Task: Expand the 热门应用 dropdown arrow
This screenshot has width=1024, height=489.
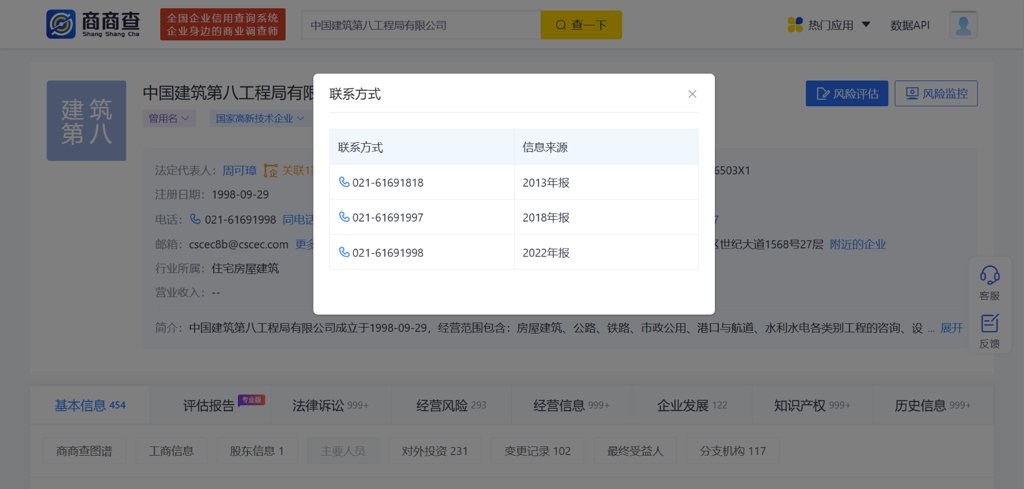Action: tap(866, 25)
